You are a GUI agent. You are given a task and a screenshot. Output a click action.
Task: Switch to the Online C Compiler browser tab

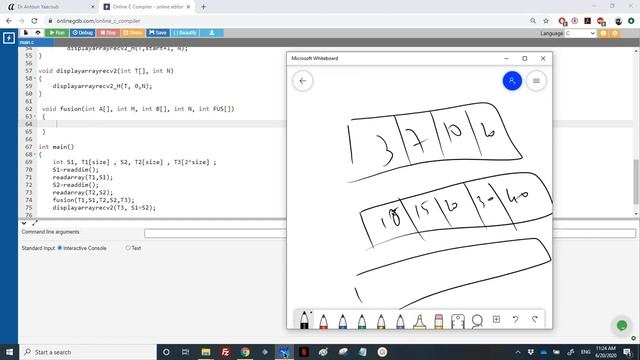tap(147, 7)
